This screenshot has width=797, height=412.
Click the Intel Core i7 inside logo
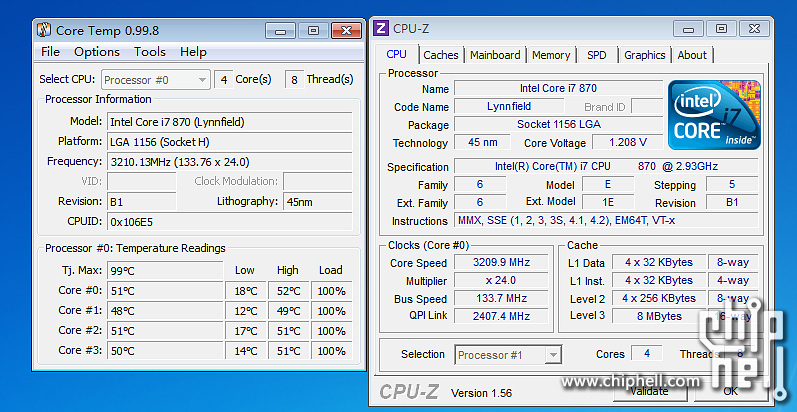(714, 115)
